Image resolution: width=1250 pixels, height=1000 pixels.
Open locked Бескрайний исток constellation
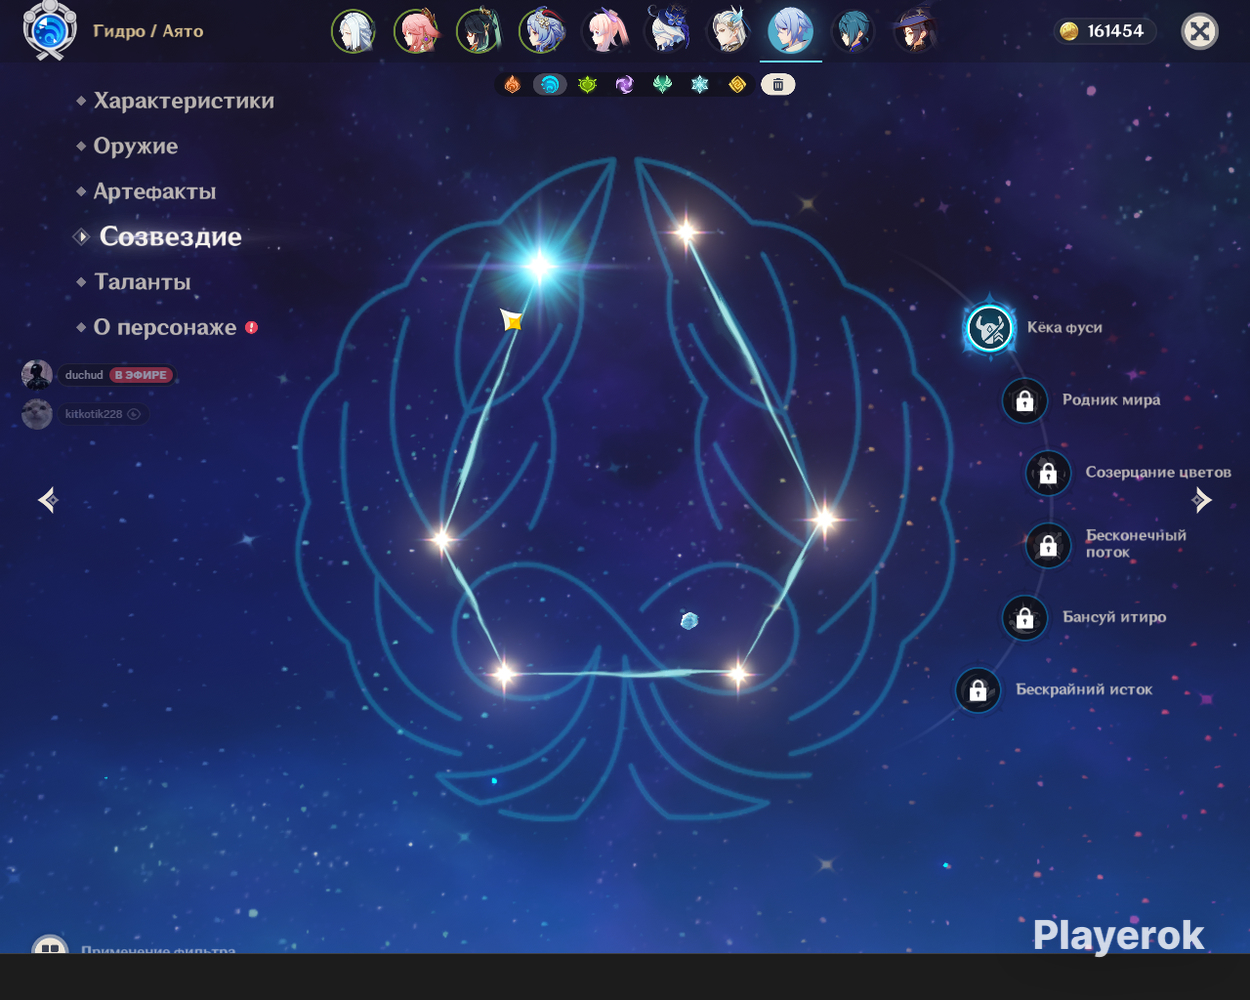[x=978, y=690]
